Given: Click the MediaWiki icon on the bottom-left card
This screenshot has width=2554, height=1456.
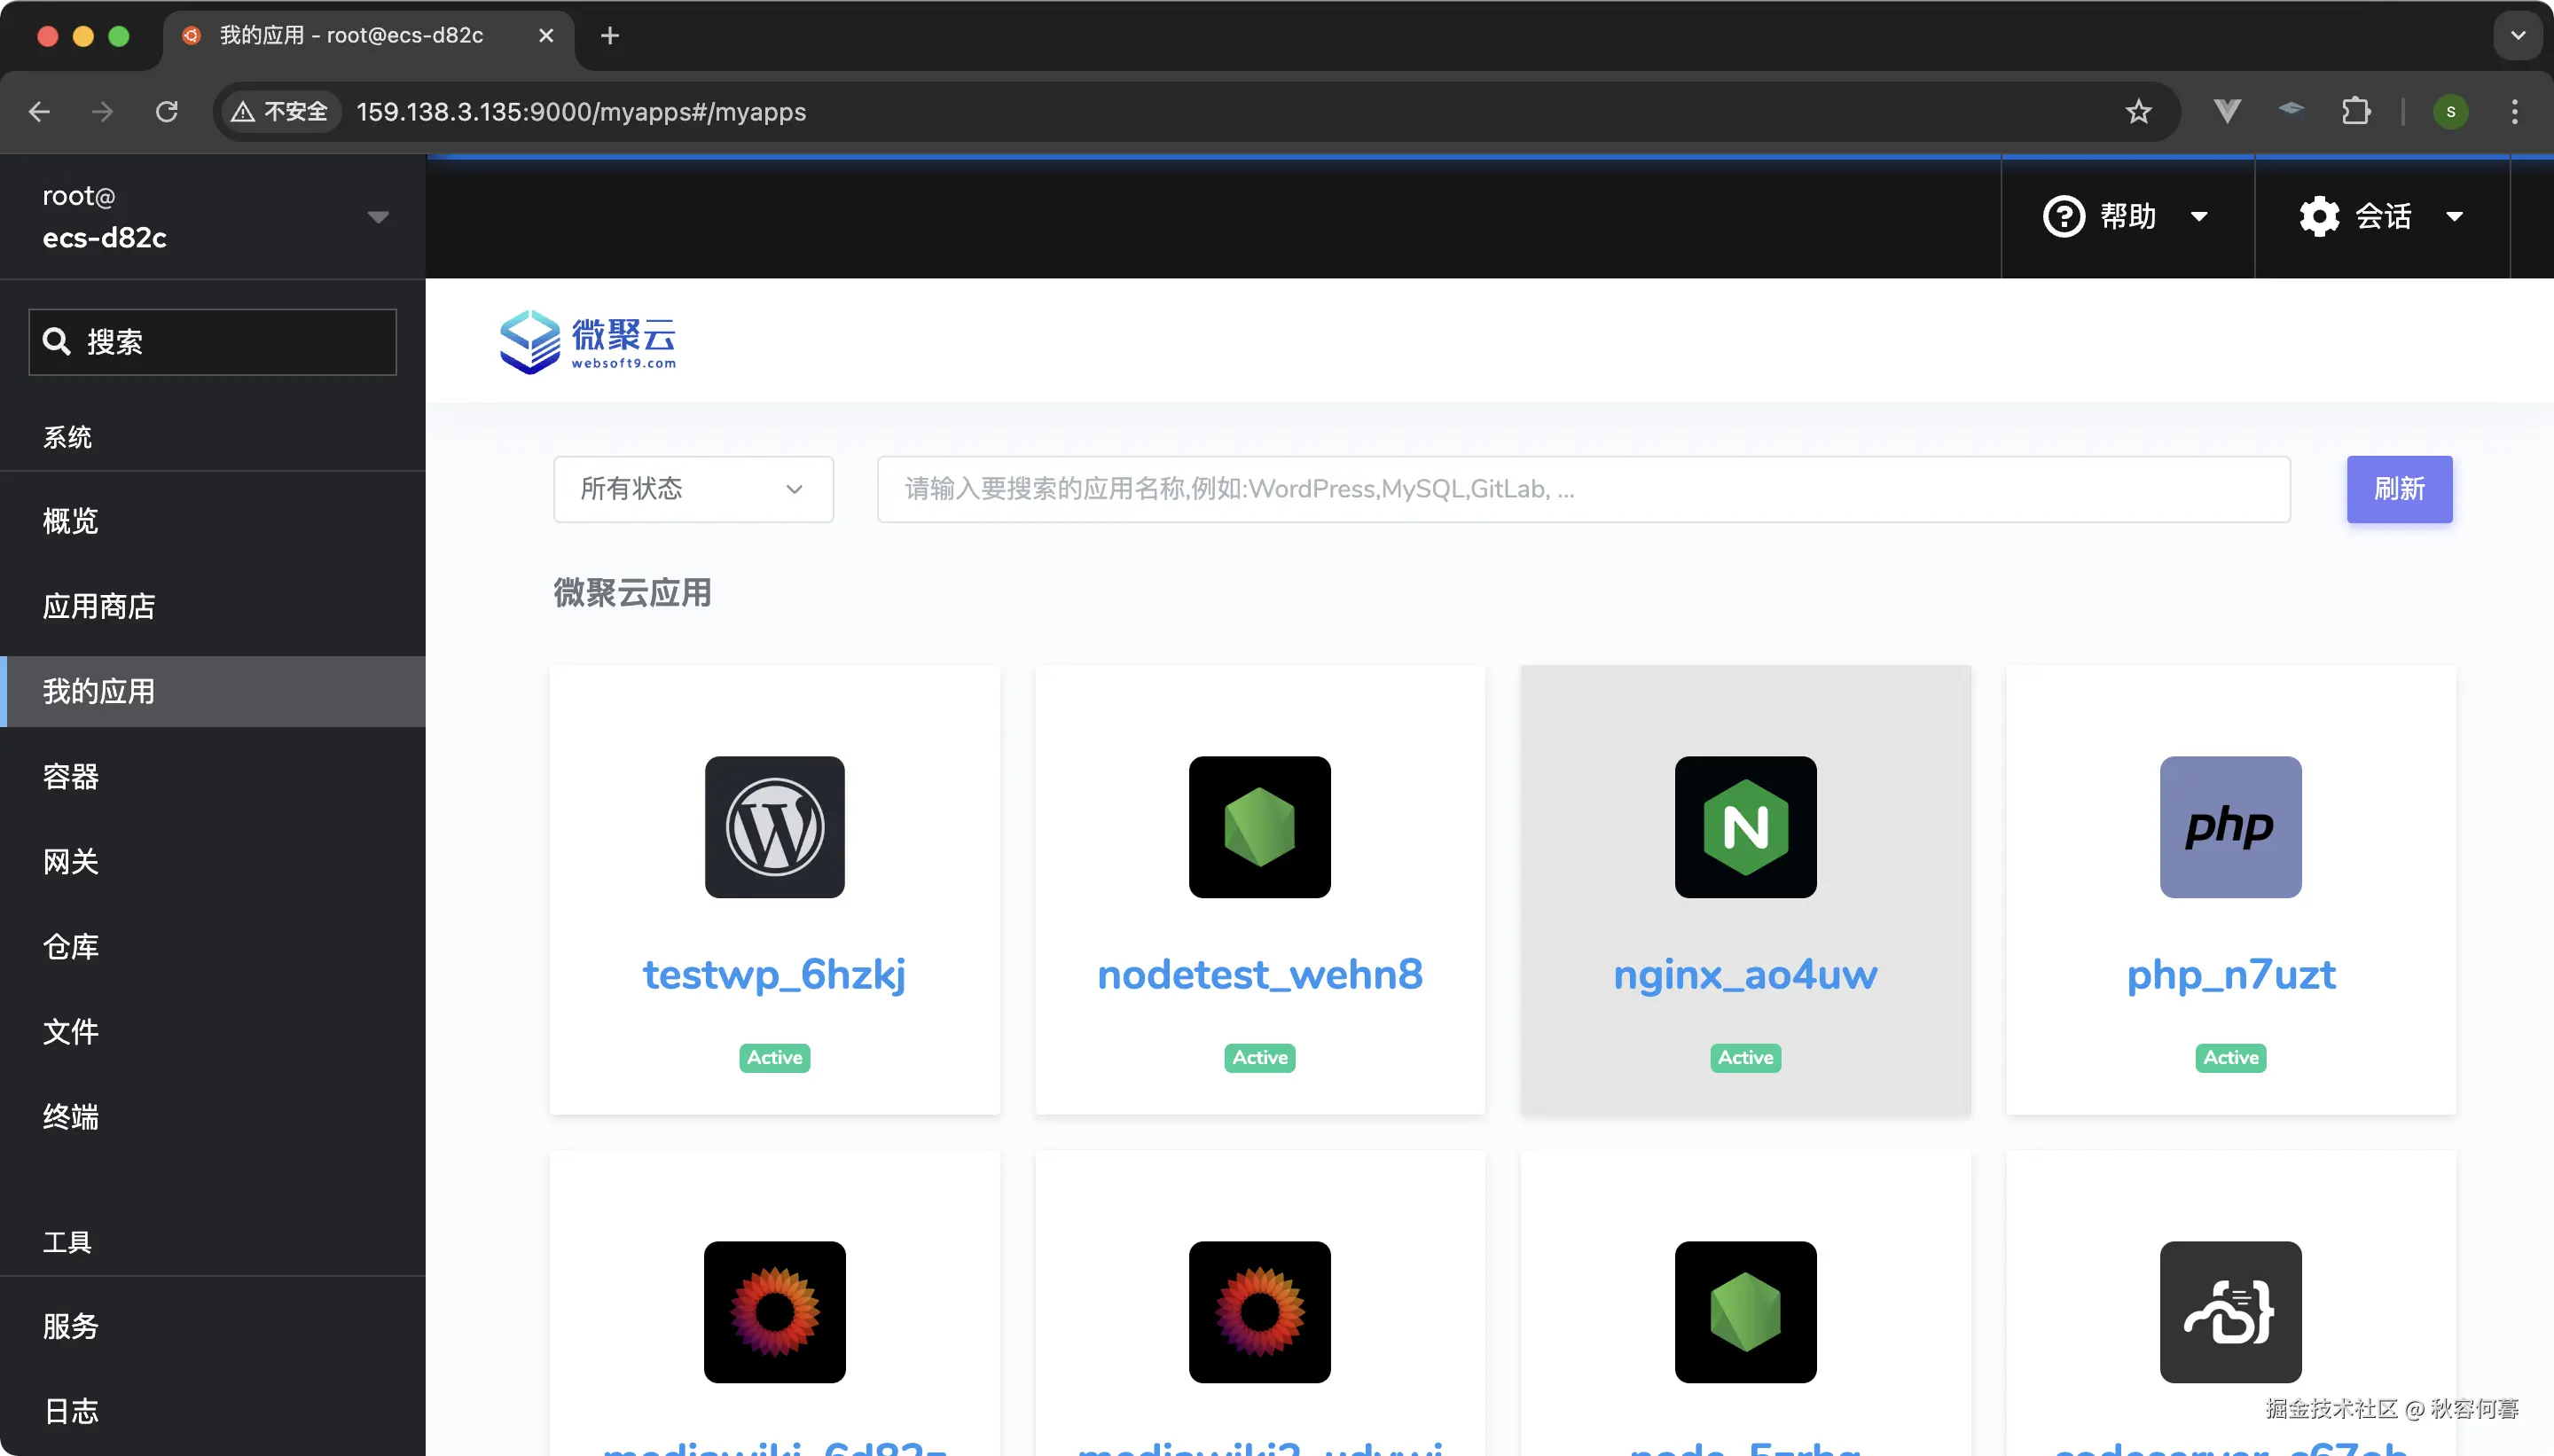Looking at the screenshot, I should click(775, 1312).
